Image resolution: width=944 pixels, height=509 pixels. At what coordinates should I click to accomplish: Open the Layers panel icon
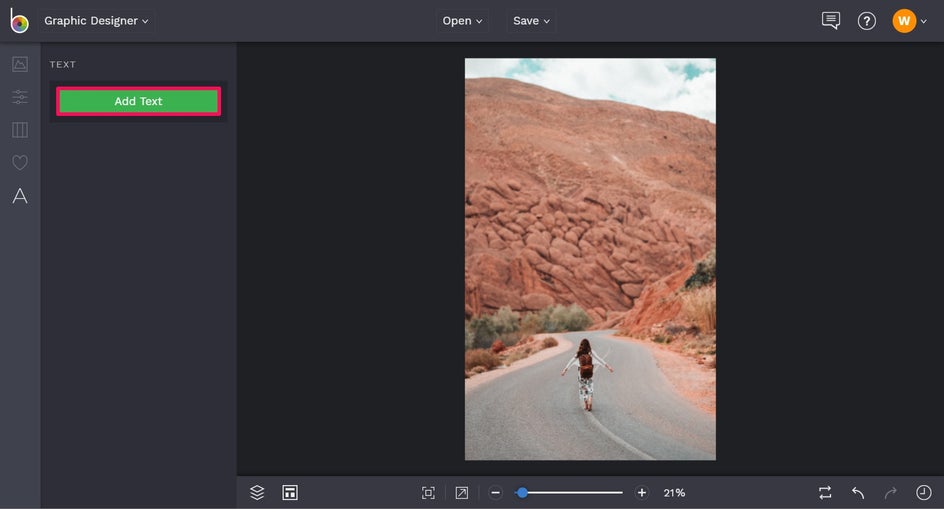tap(257, 492)
